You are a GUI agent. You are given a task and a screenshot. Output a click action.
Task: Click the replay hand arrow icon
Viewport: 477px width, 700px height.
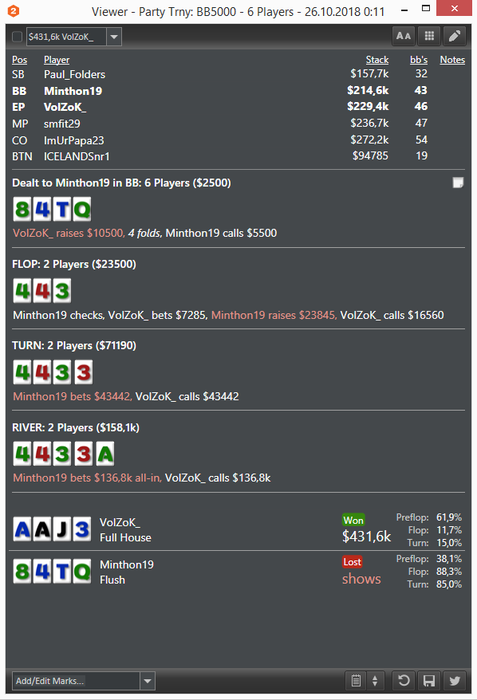(x=403, y=681)
